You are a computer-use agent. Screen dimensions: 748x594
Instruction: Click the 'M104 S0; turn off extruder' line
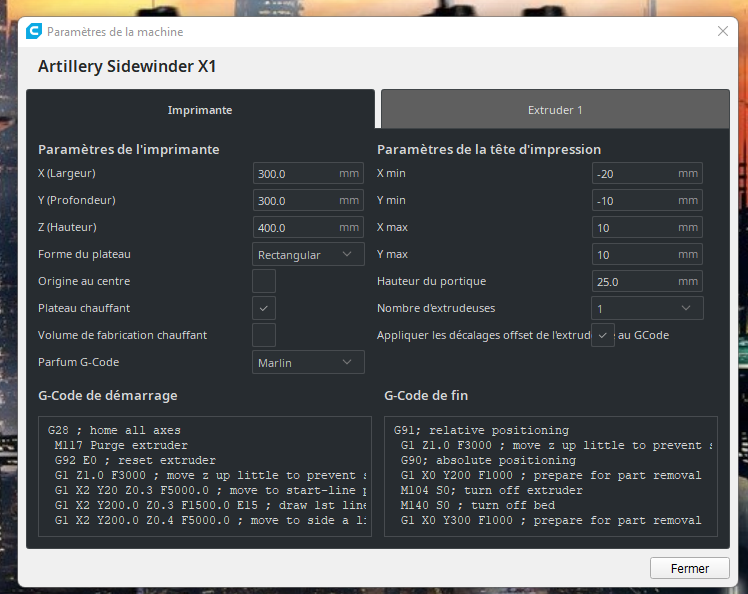pyautogui.click(x=492, y=490)
